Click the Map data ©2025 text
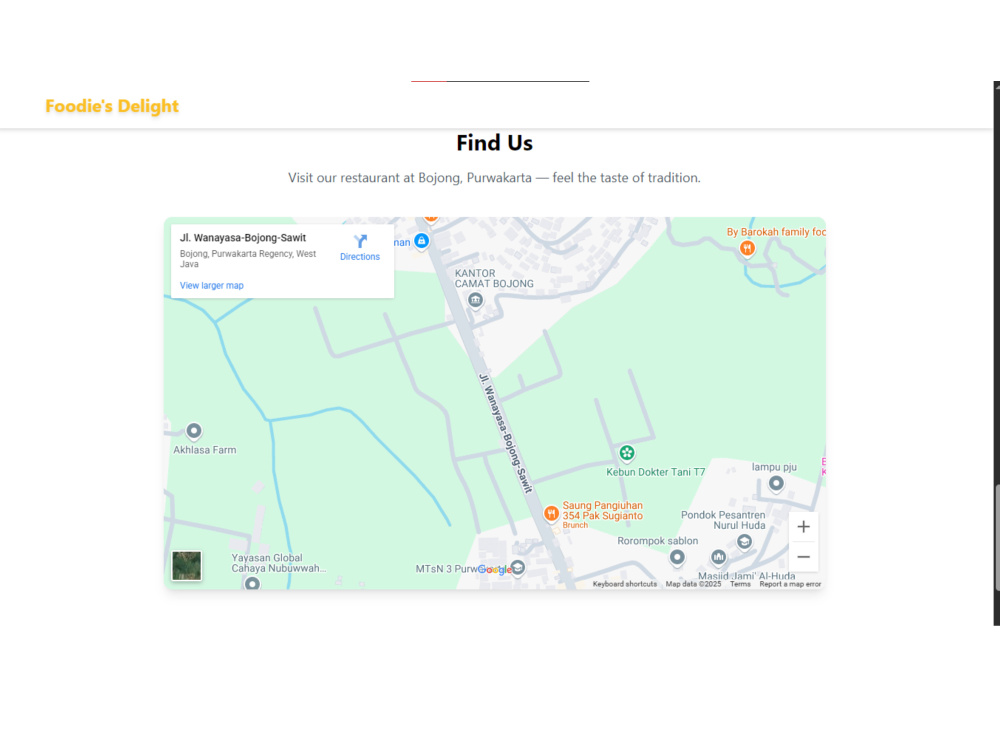The width and height of the screenshot is (1000, 750). pyautogui.click(x=693, y=584)
